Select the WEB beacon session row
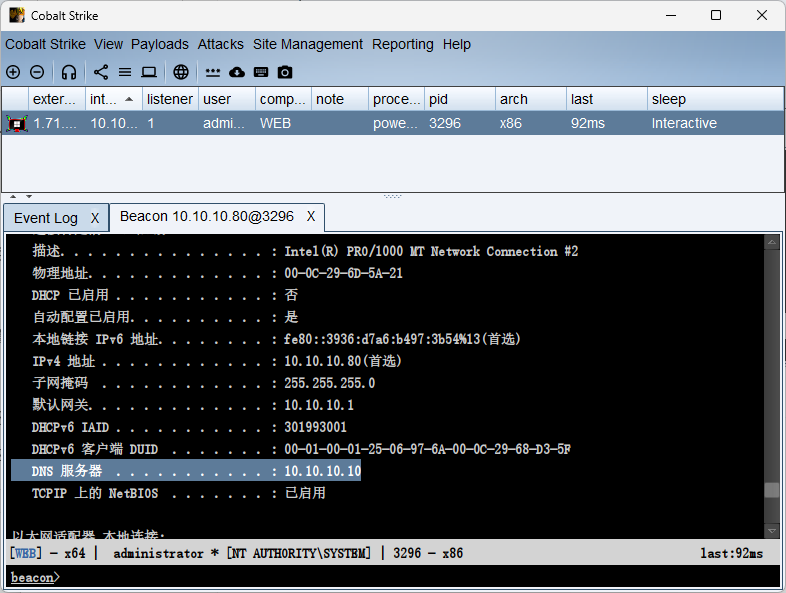Viewport: 786px width, 593px height. point(392,123)
